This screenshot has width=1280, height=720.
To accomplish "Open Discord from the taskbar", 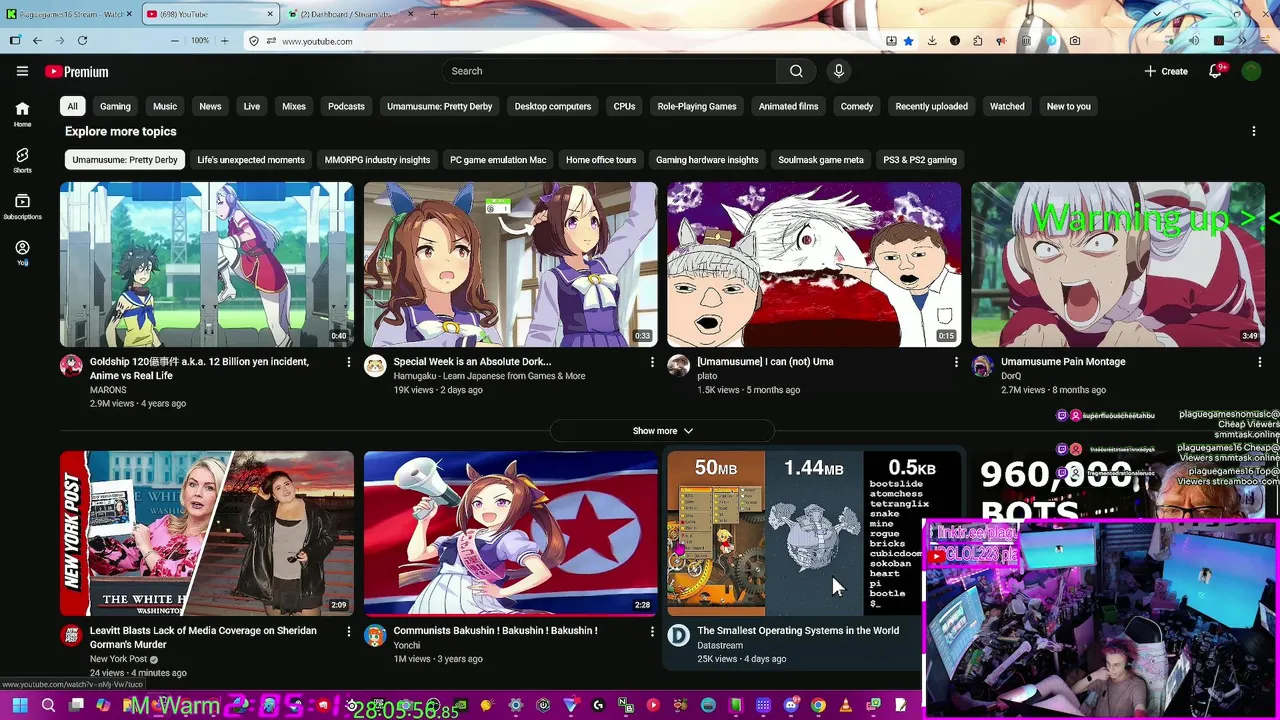I will coord(791,705).
